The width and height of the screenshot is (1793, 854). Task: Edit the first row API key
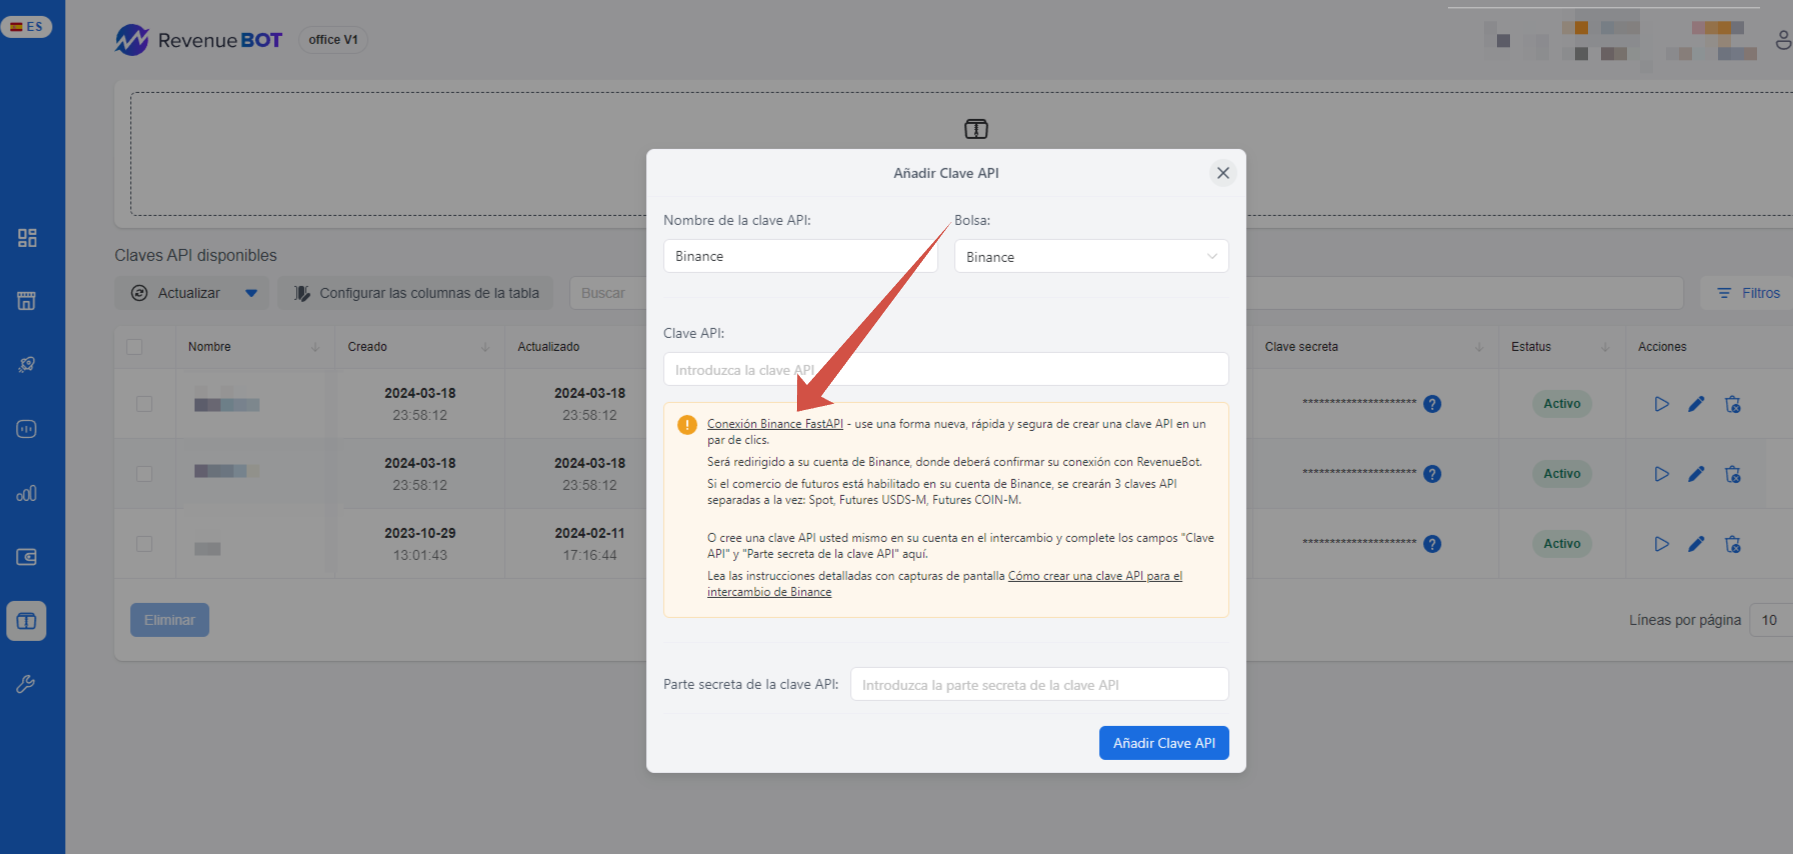(1696, 404)
